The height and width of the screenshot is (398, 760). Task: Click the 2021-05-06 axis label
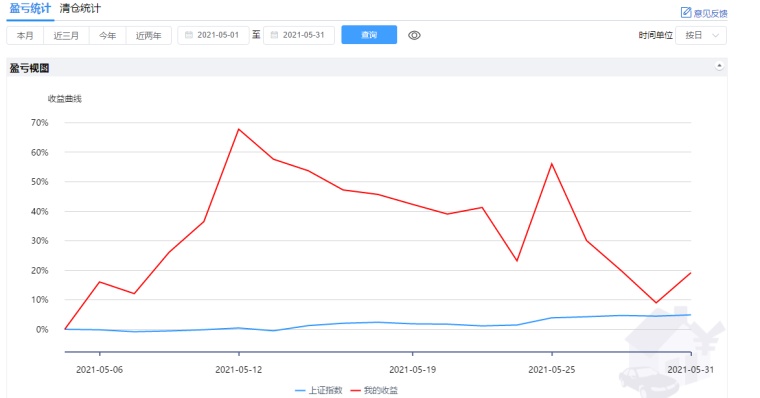99,369
